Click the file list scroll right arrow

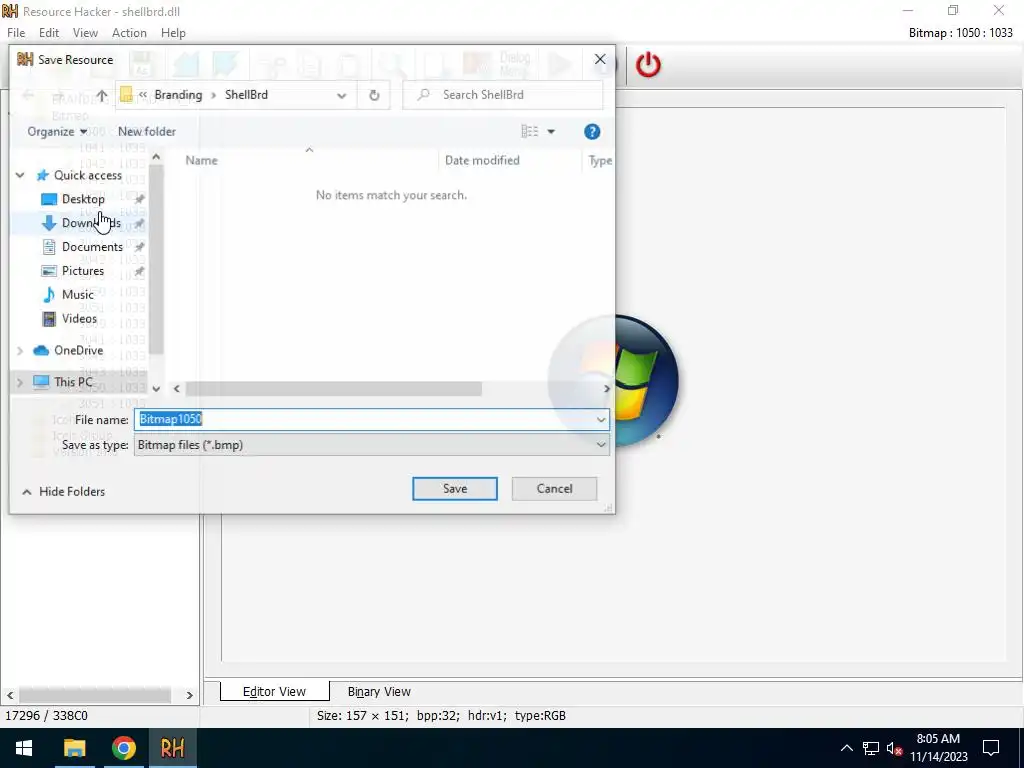pyautogui.click(x=606, y=389)
